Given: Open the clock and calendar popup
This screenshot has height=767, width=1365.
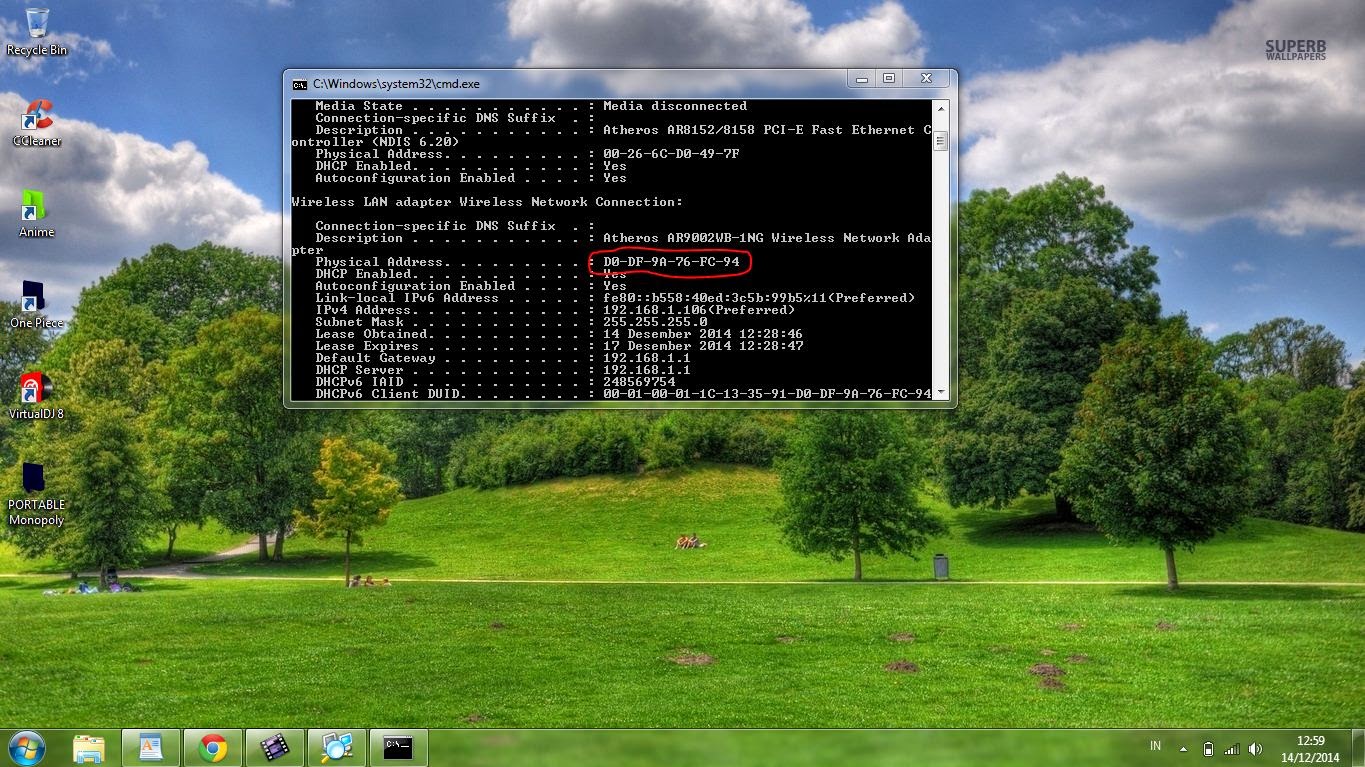Looking at the screenshot, I should (x=1316, y=747).
